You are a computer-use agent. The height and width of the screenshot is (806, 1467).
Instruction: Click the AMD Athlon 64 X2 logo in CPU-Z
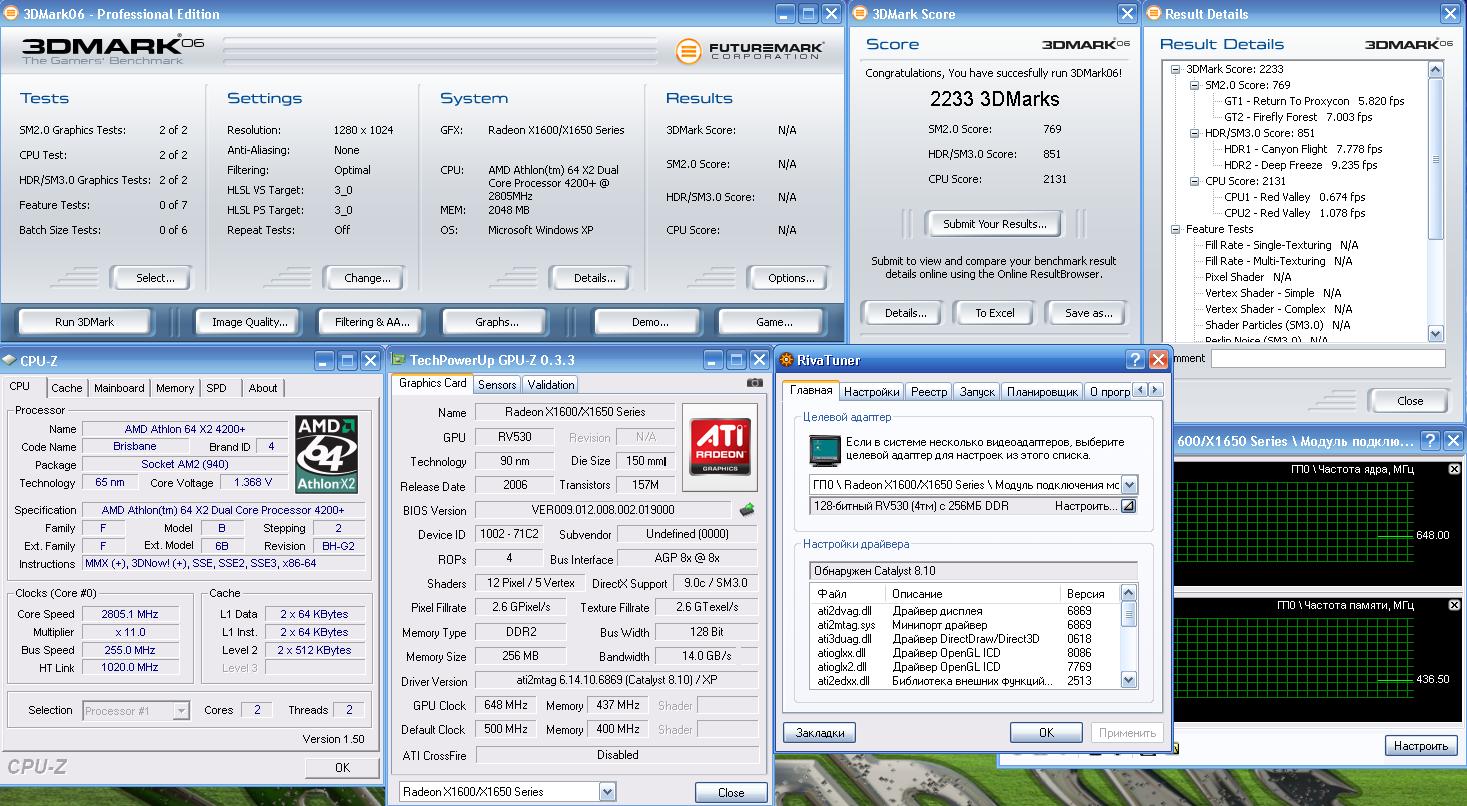tap(327, 455)
